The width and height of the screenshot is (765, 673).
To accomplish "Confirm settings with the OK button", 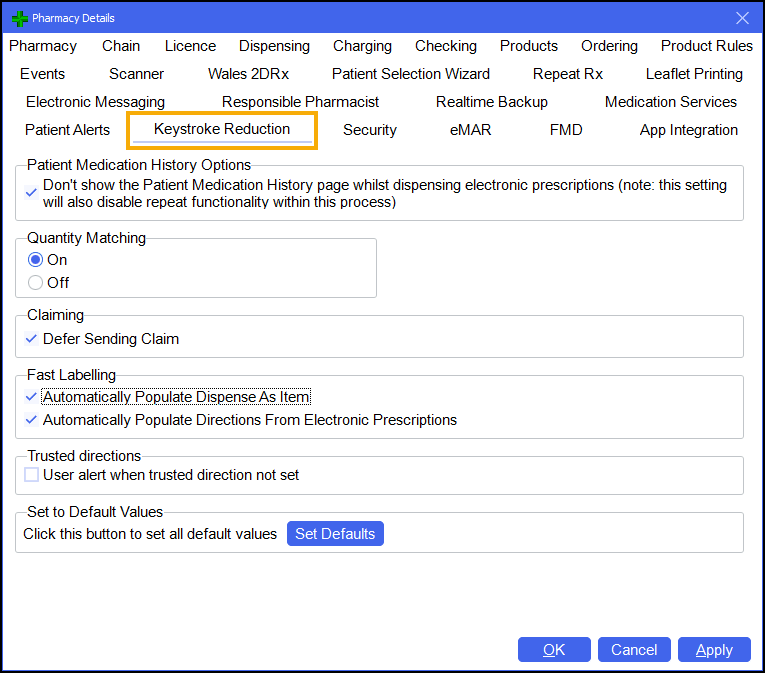I will 554,650.
